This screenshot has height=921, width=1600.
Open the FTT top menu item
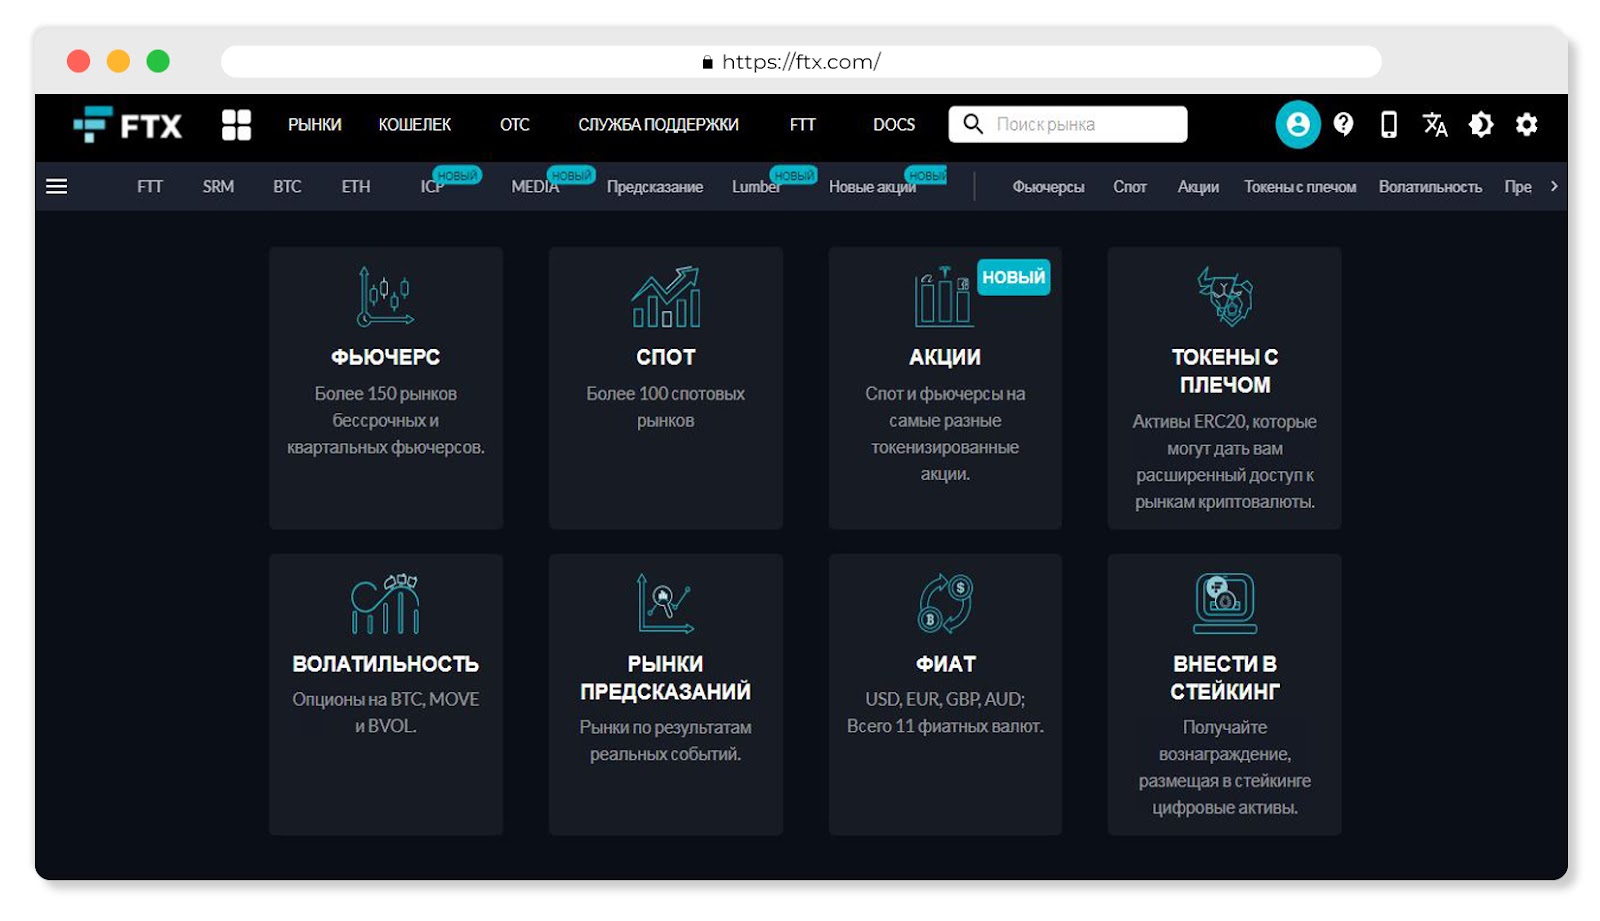coord(803,125)
